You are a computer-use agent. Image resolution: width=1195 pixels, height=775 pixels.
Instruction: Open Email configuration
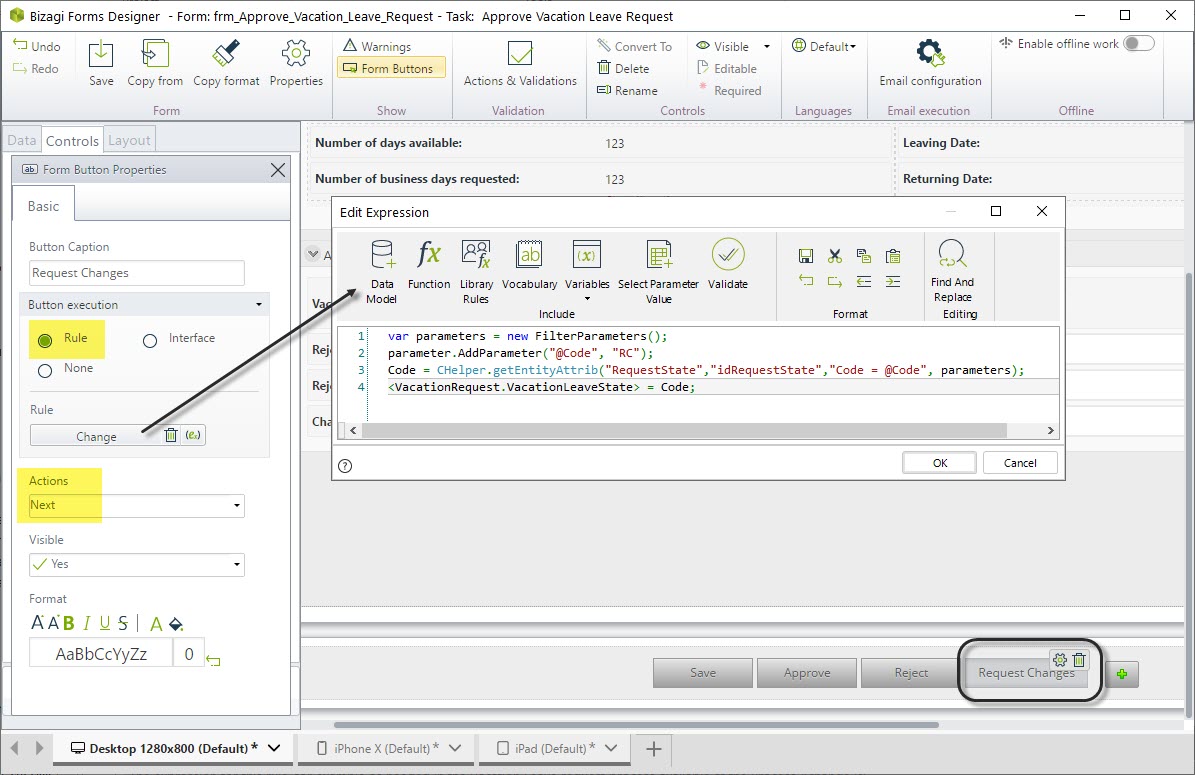[930, 64]
